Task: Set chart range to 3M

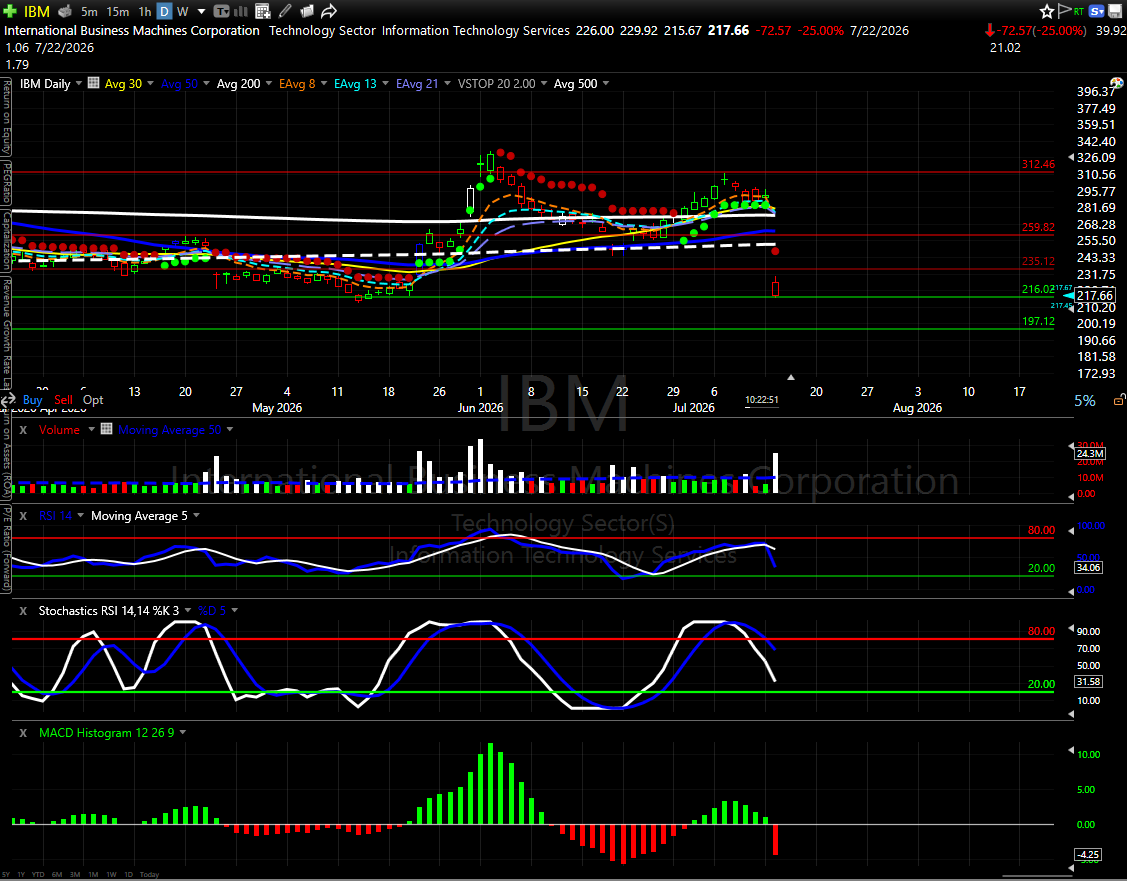Action: (x=75, y=875)
